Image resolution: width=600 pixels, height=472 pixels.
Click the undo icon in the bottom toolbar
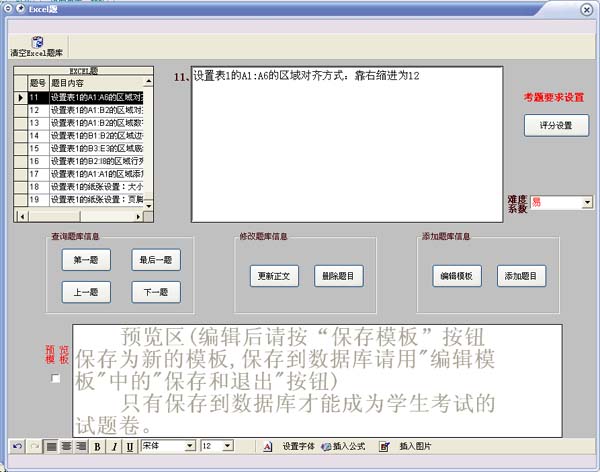pyautogui.click(x=17, y=446)
